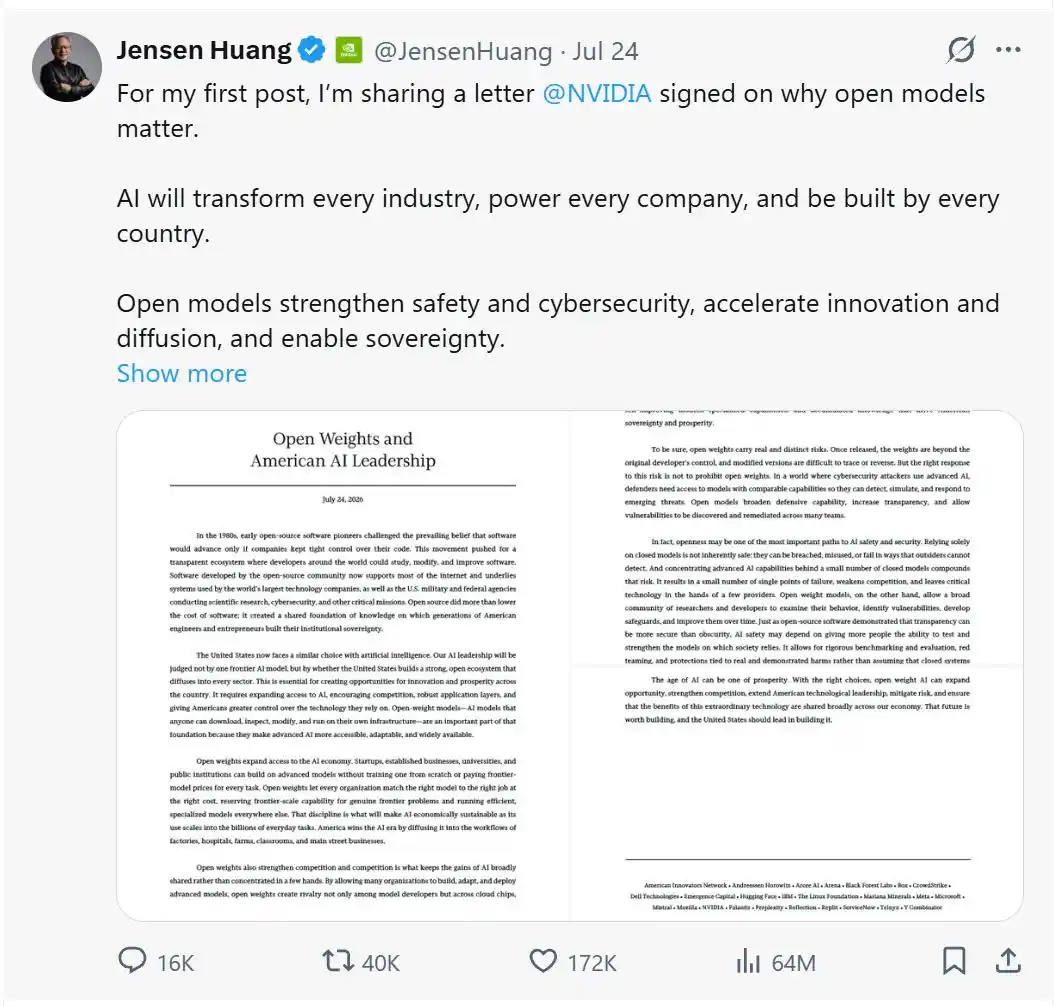
Task: Open the three-dot more options menu
Action: [x=1008, y=50]
